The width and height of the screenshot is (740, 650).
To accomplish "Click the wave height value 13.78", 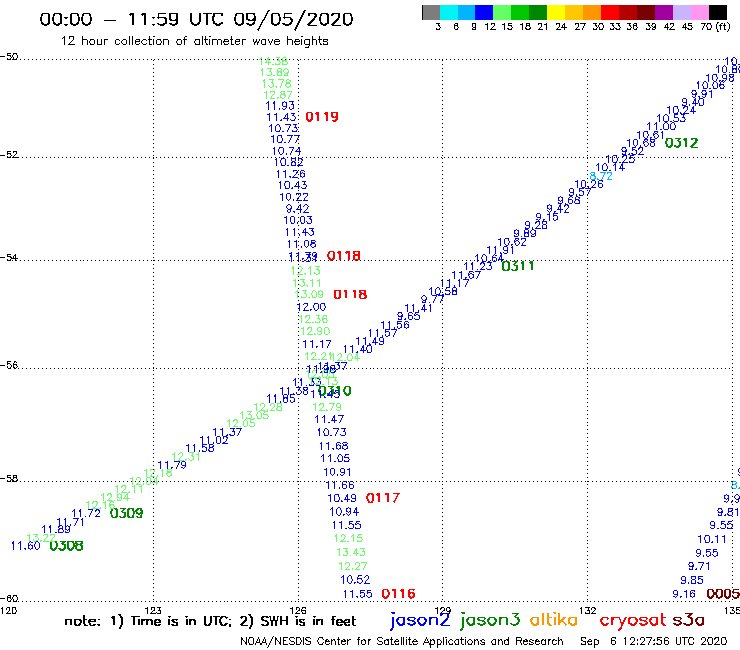I will click(x=277, y=84).
